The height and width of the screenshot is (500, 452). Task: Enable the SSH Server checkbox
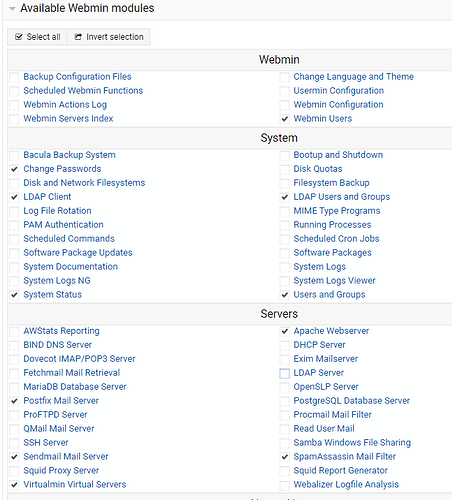[x=14, y=443]
